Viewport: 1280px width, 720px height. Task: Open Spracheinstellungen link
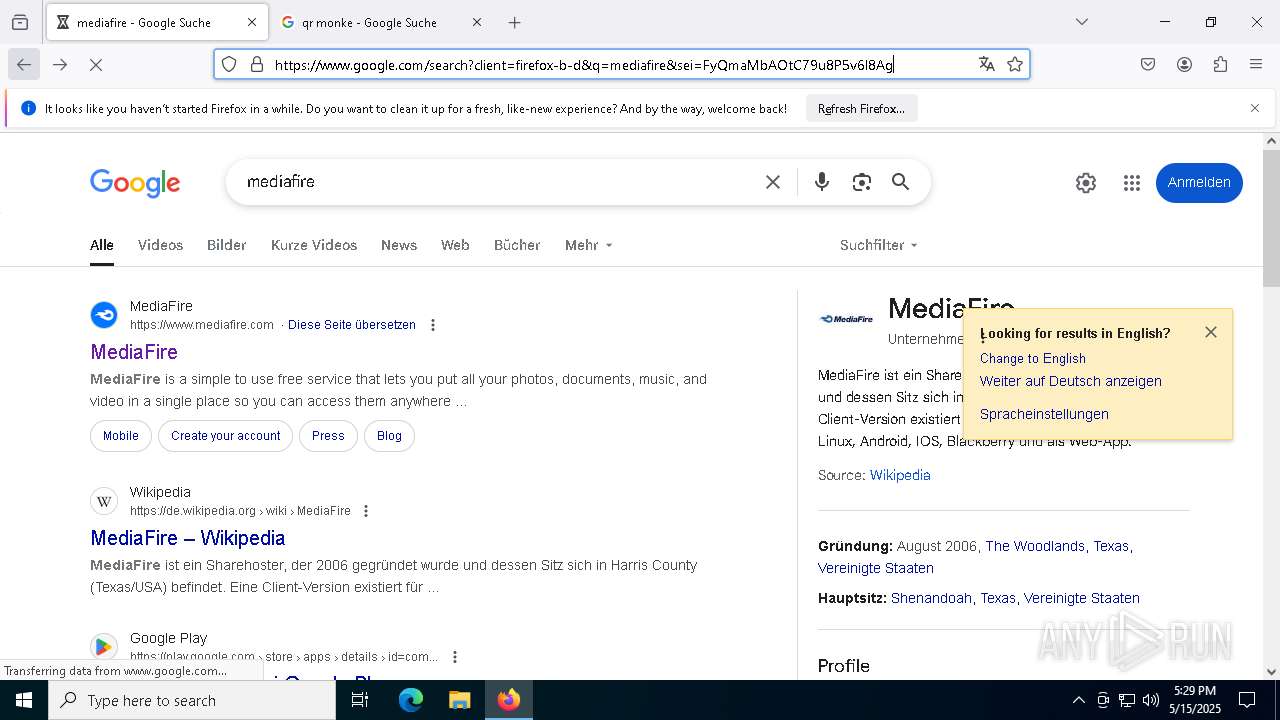click(1044, 414)
